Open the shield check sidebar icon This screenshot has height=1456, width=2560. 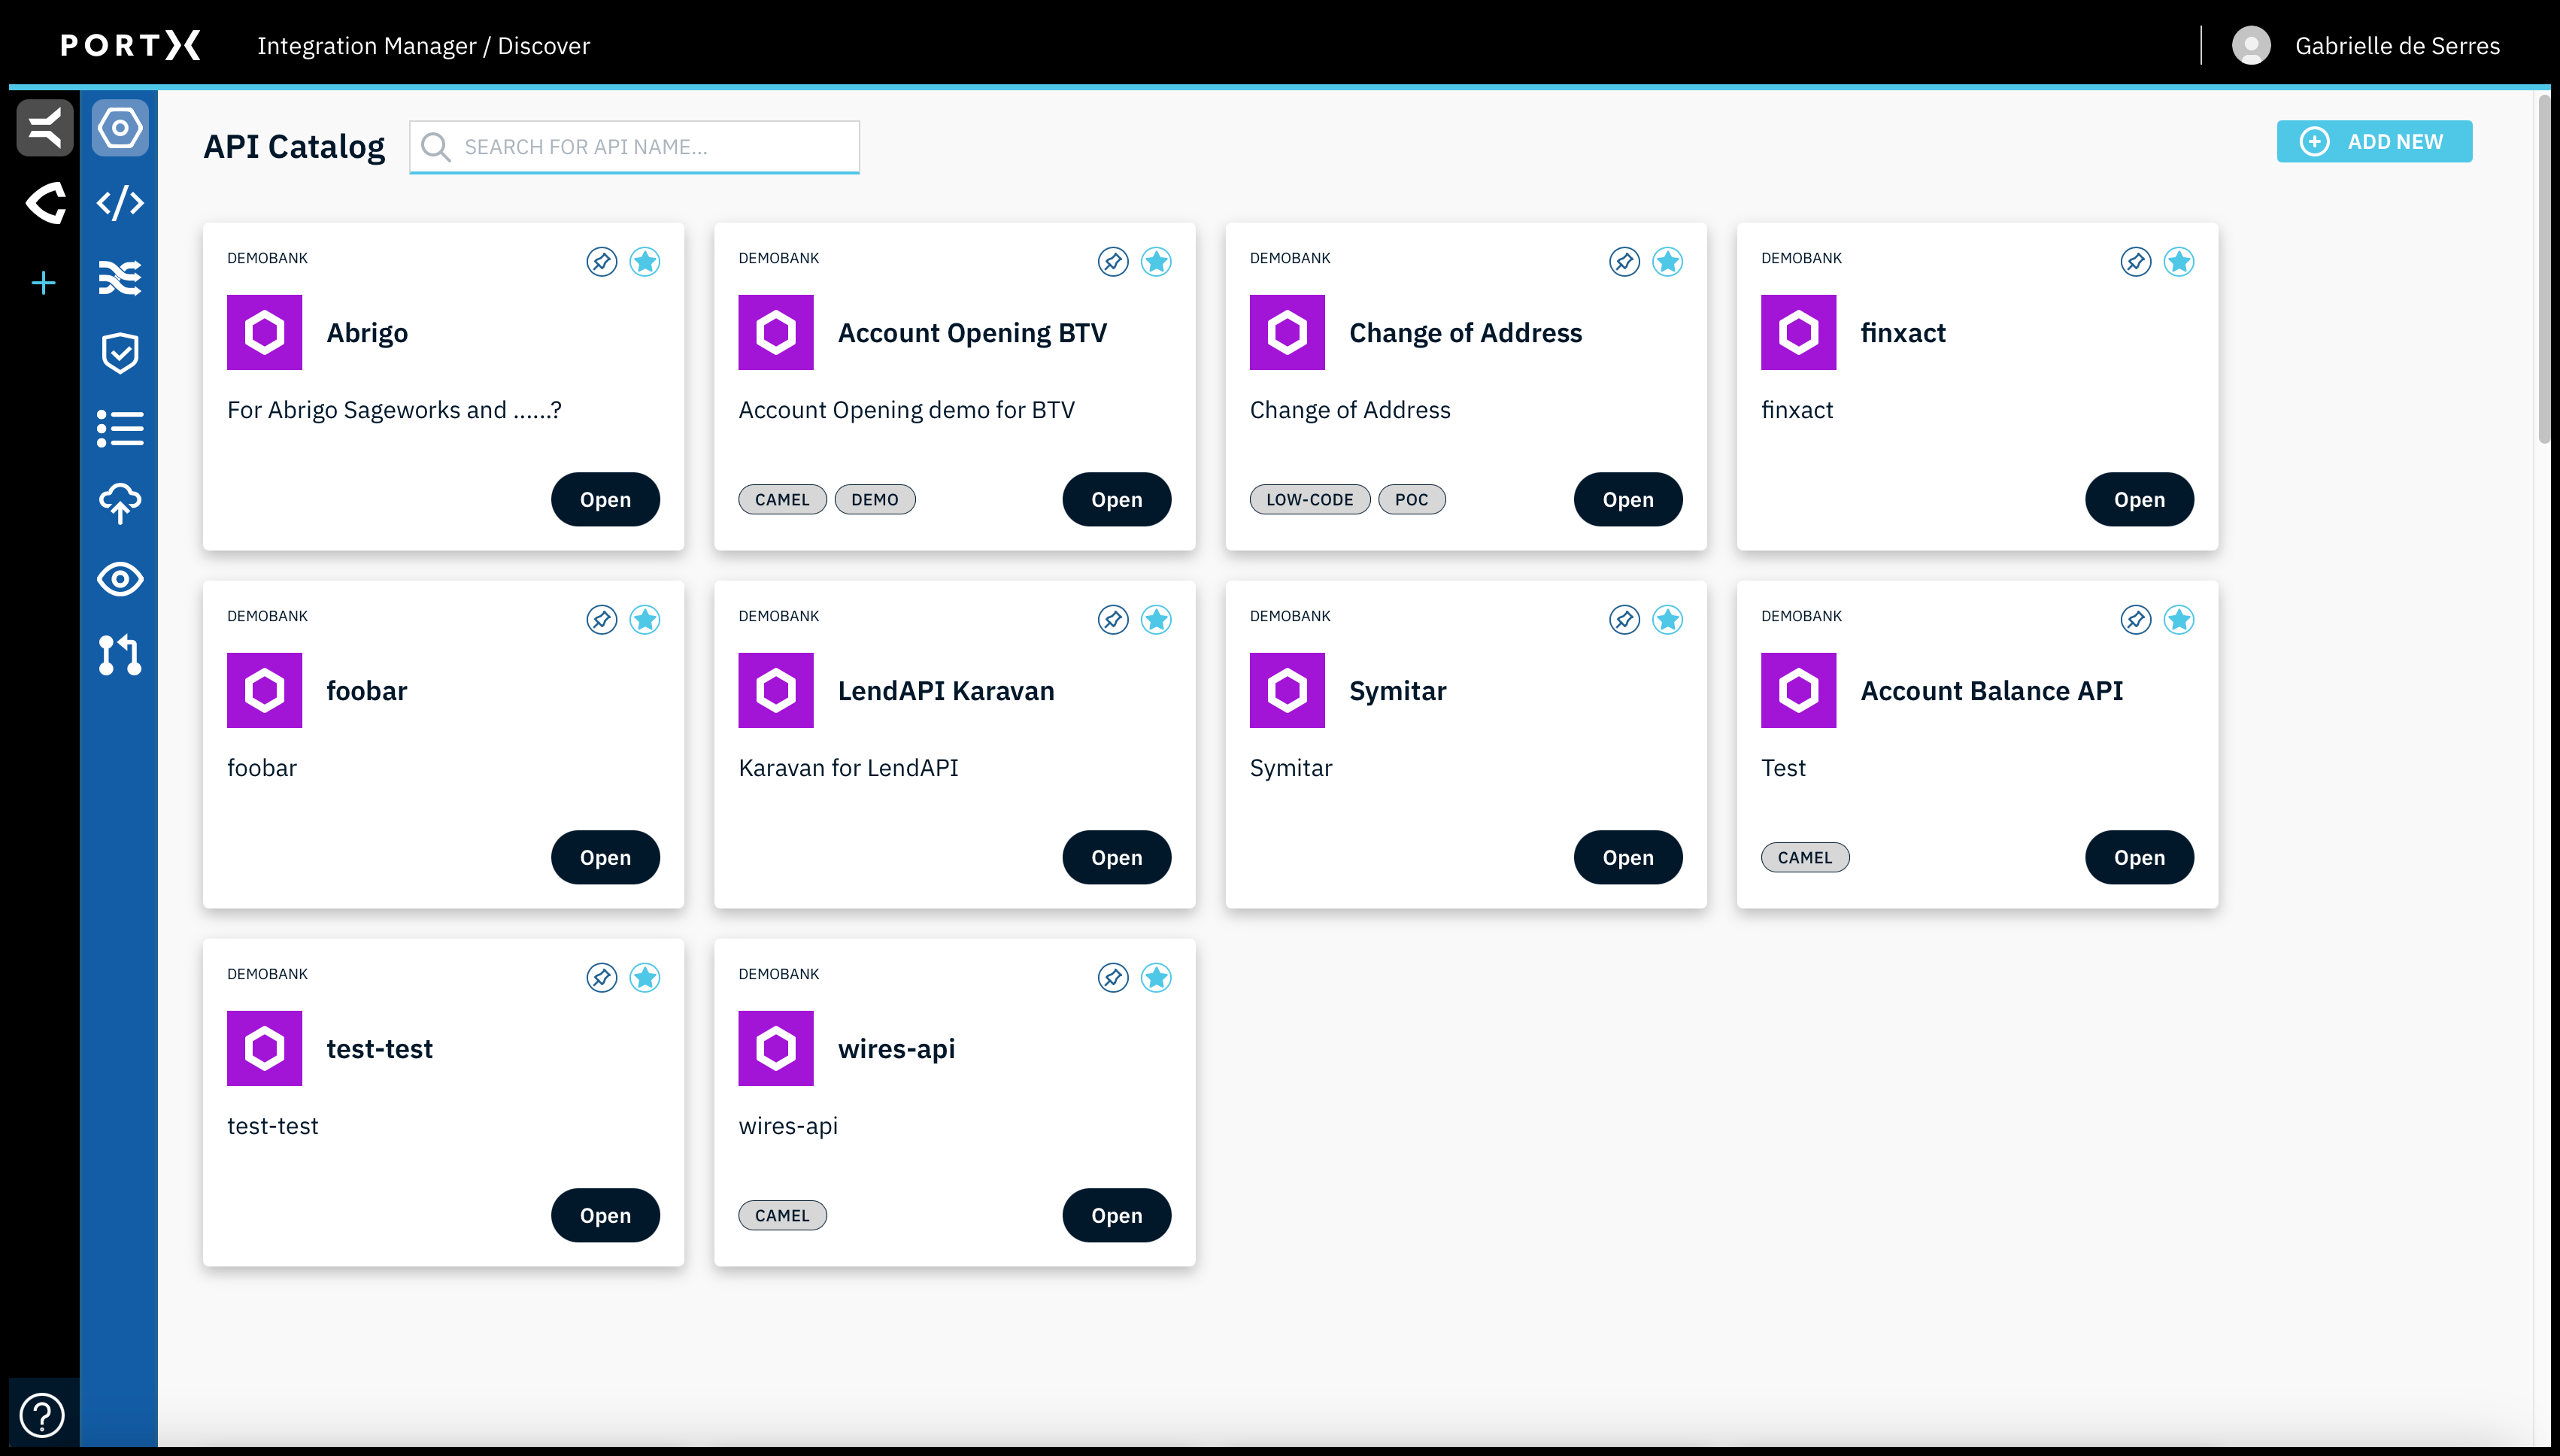[120, 353]
